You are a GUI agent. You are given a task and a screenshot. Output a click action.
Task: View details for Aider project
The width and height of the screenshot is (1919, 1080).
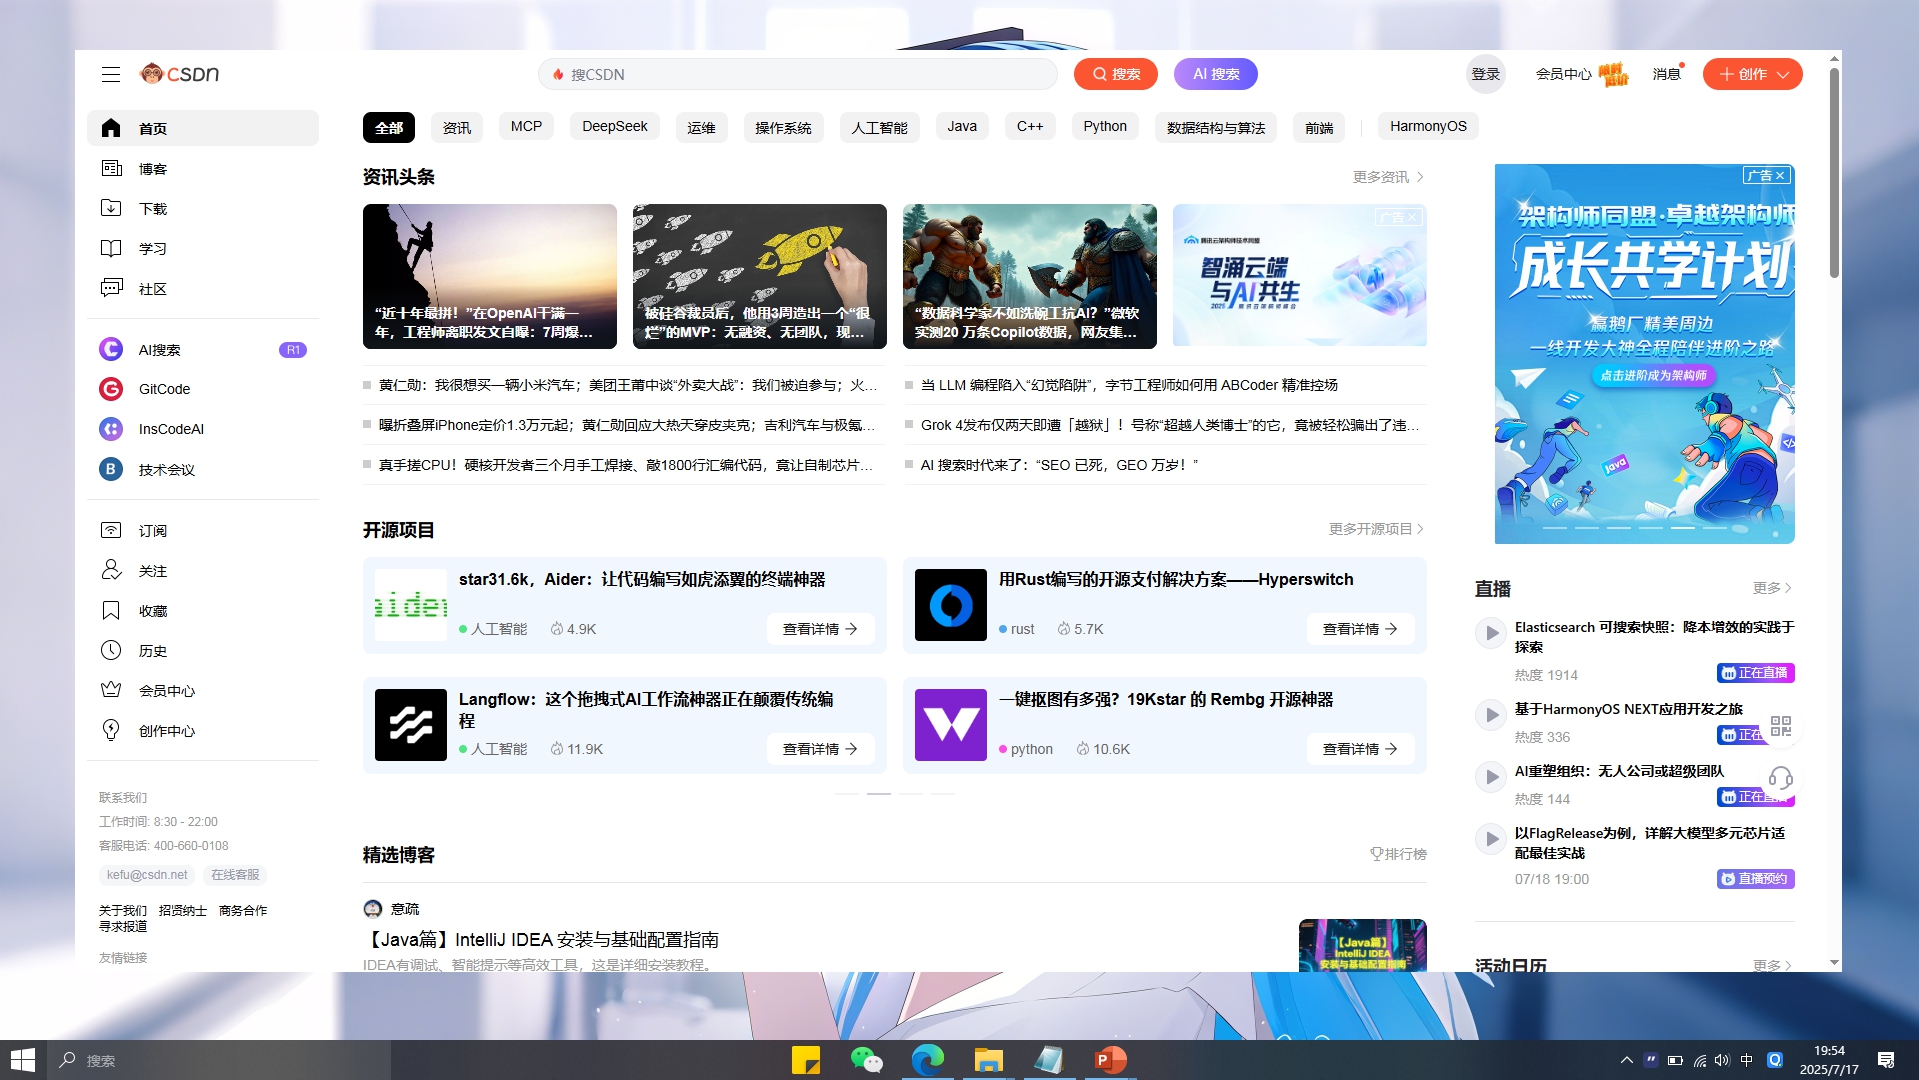pyautogui.click(x=820, y=629)
